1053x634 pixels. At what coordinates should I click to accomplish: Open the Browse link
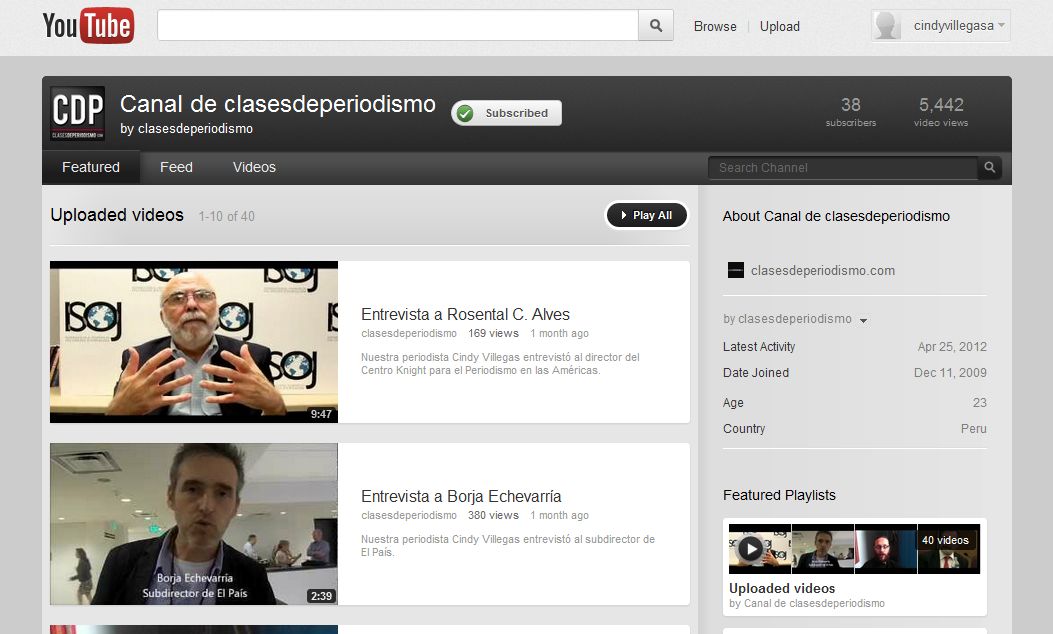715,26
